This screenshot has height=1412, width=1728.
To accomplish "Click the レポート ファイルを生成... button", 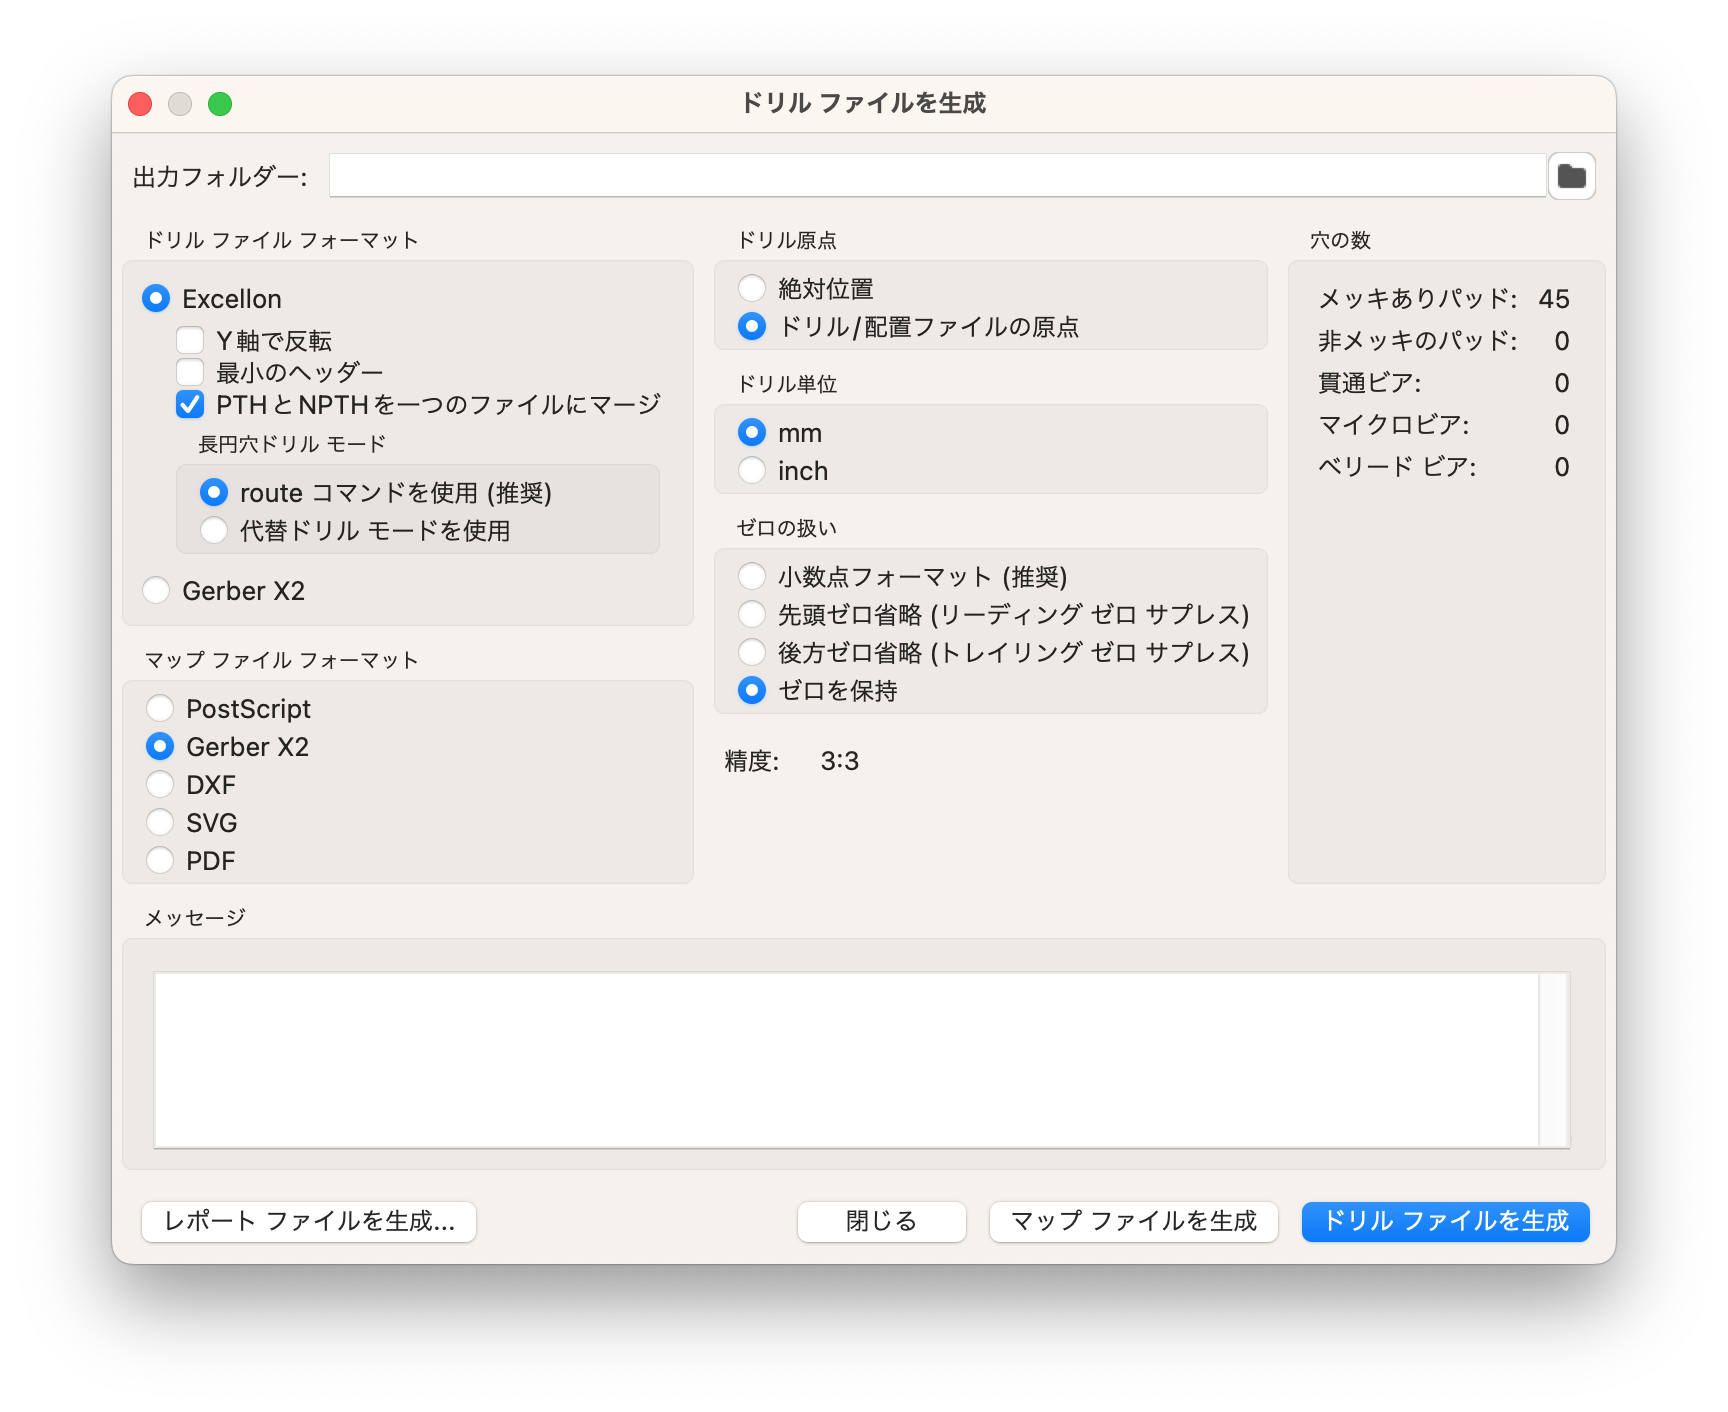I will click(309, 1221).
